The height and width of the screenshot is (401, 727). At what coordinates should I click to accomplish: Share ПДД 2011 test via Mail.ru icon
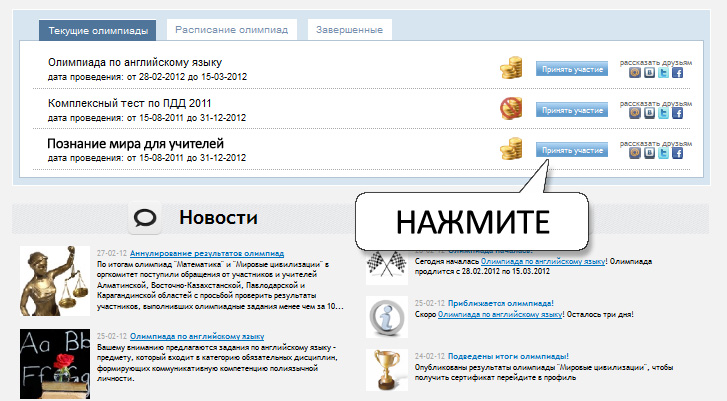coord(635,113)
